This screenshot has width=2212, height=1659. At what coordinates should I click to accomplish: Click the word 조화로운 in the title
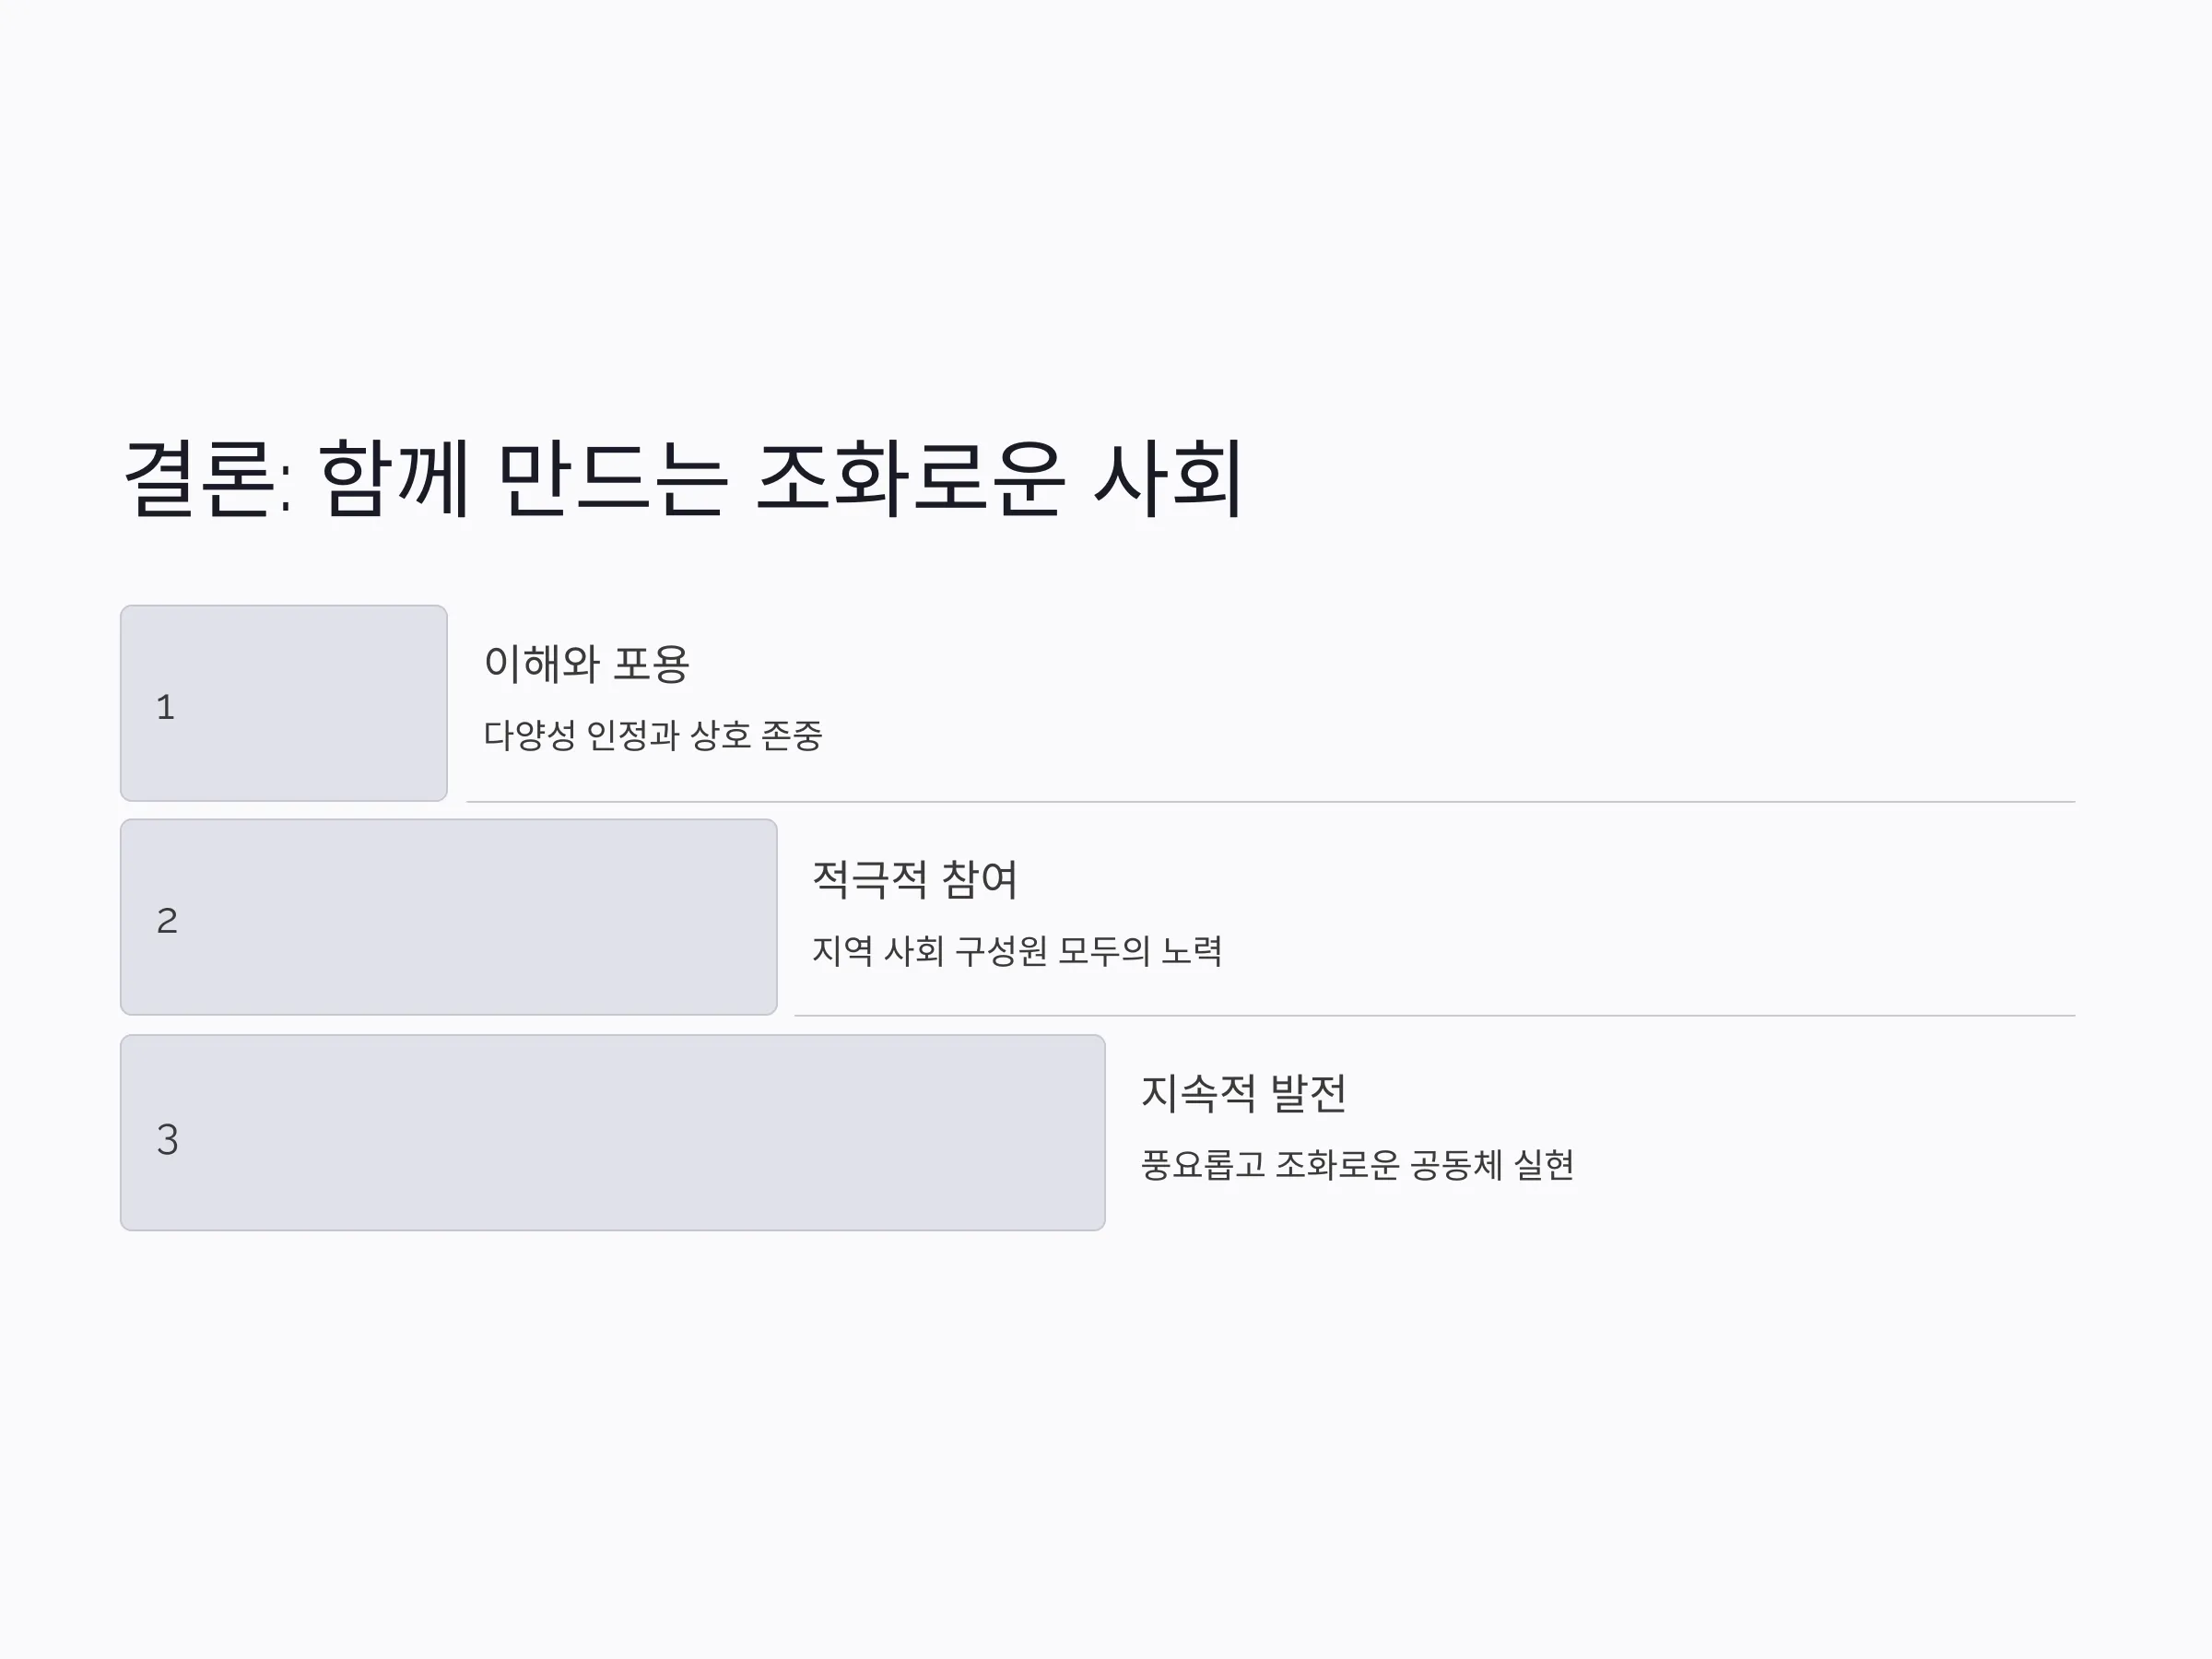pyautogui.click(x=909, y=479)
